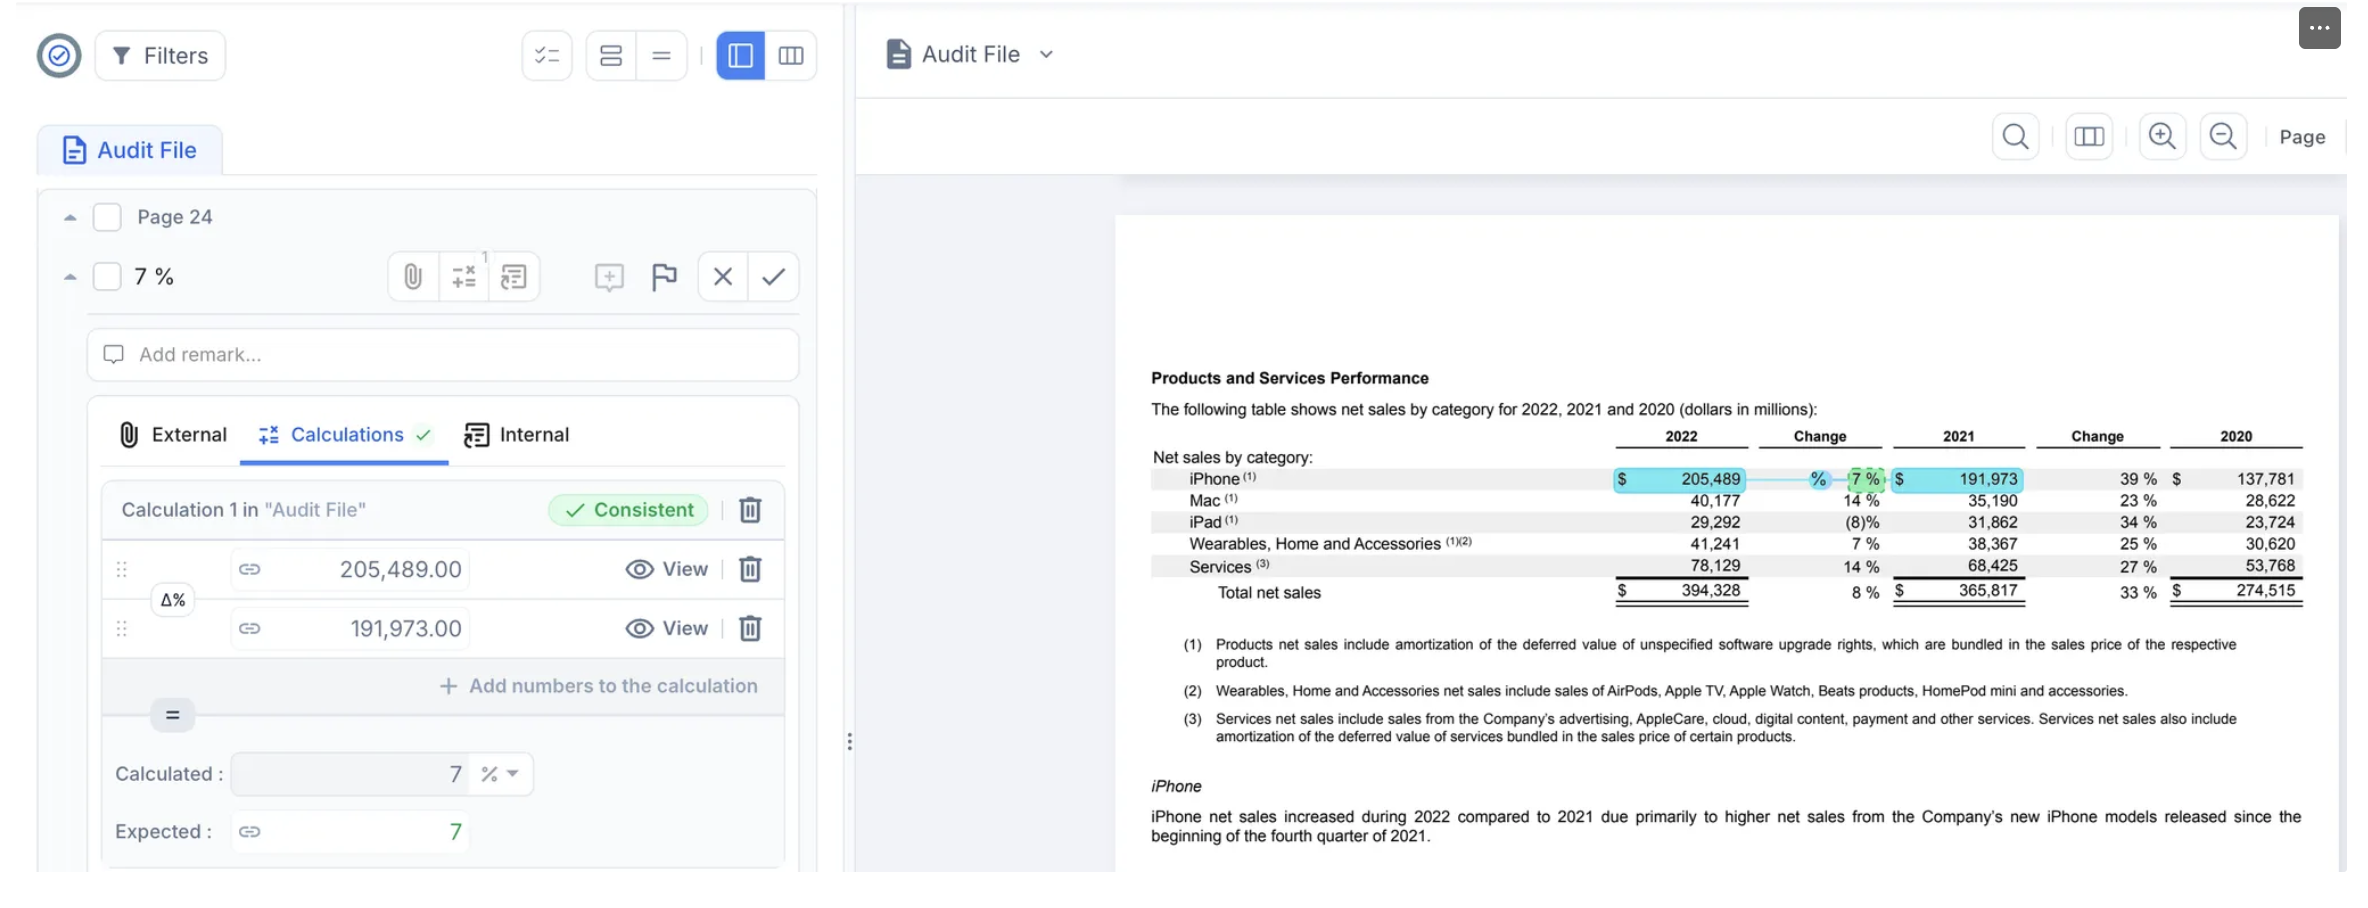2368x908 pixels.
Task: Click the Products and Services Performance heading
Action: pyautogui.click(x=1289, y=378)
